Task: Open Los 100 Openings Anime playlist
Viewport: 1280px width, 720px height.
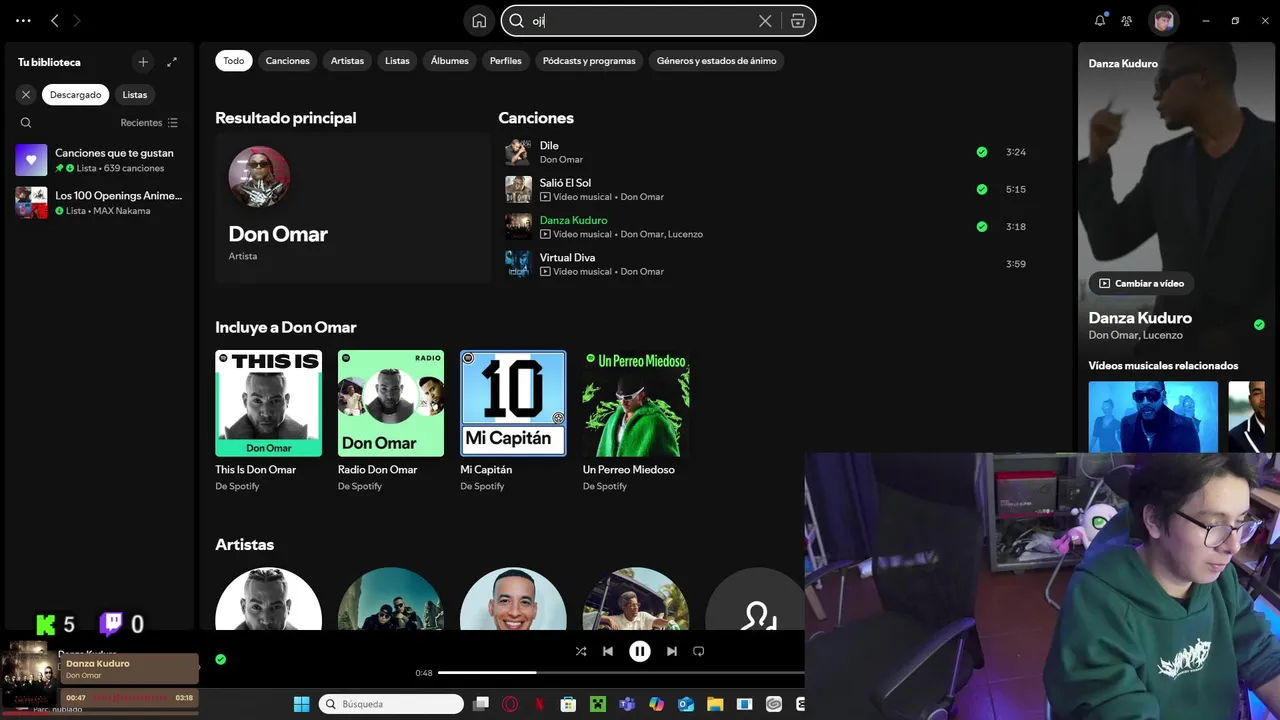Action: tap(98, 203)
